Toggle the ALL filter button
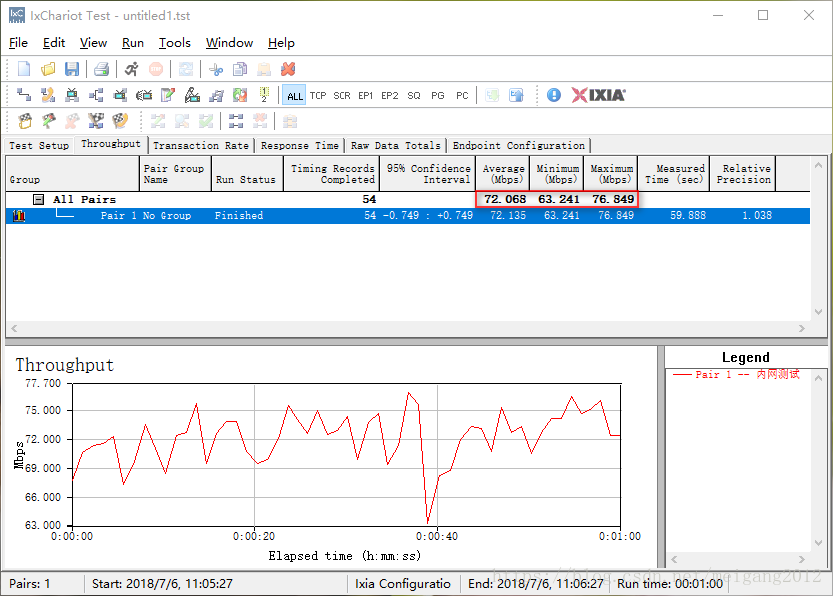Viewport: 833px width, 596px height. 294,96
